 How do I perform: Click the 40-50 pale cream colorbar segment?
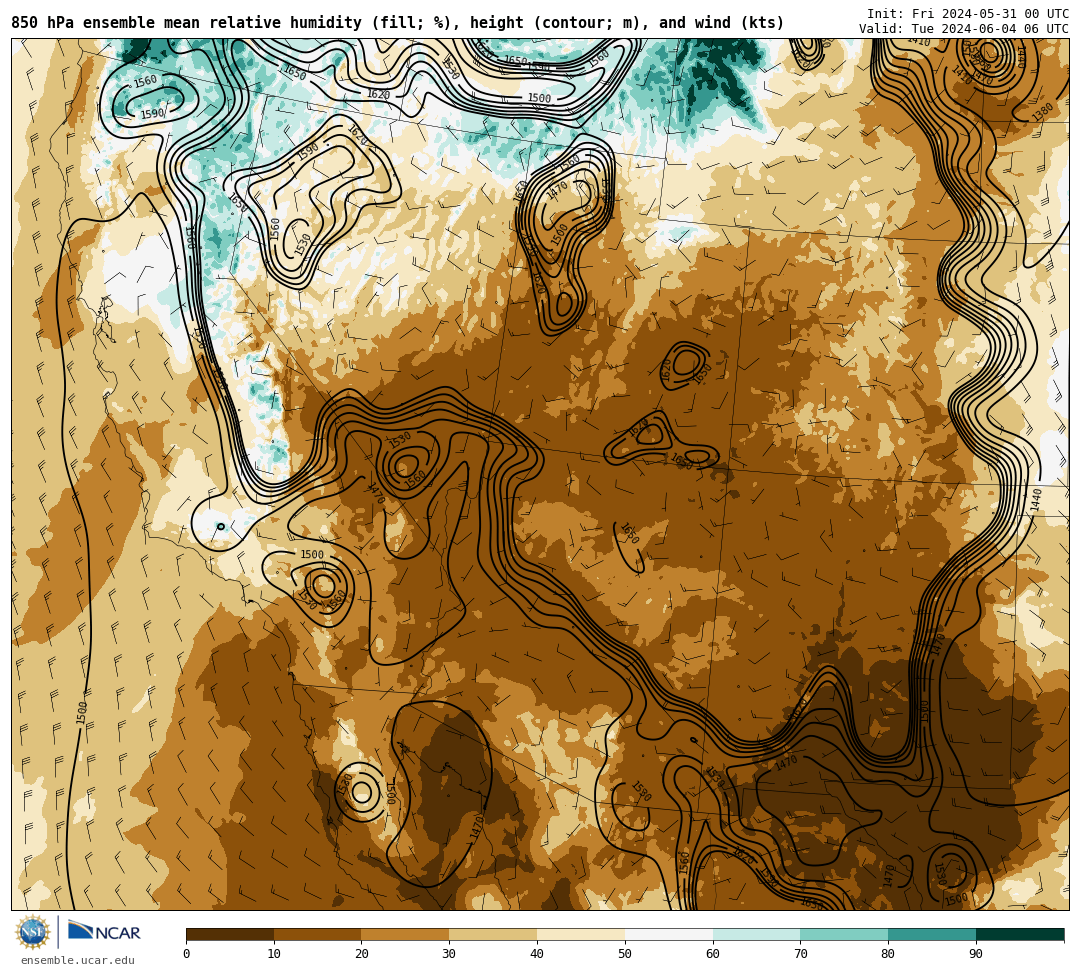[581, 934]
